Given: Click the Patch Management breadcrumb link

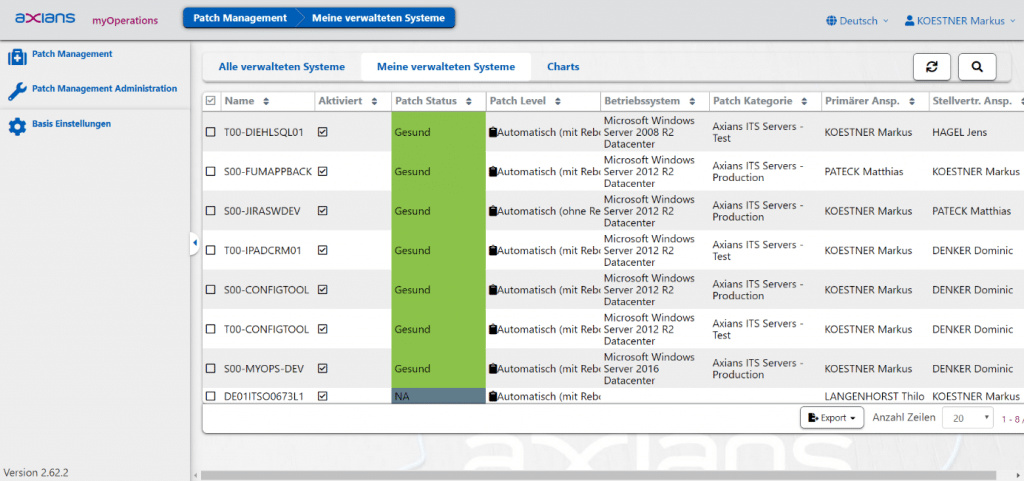Looking at the screenshot, I should pyautogui.click(x=241, y=18).
